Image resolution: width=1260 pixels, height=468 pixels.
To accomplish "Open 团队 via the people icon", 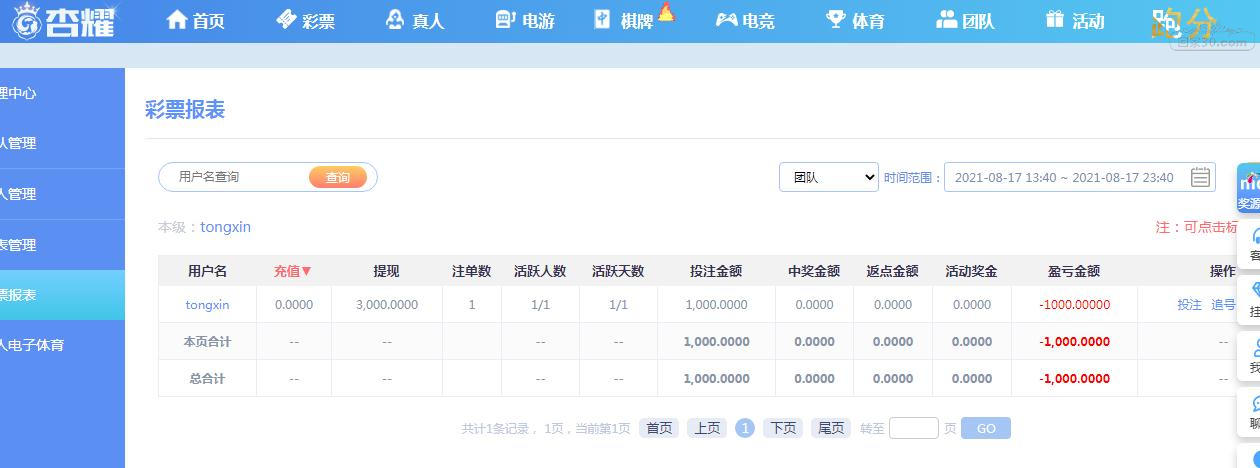I will tap(946, 20).
